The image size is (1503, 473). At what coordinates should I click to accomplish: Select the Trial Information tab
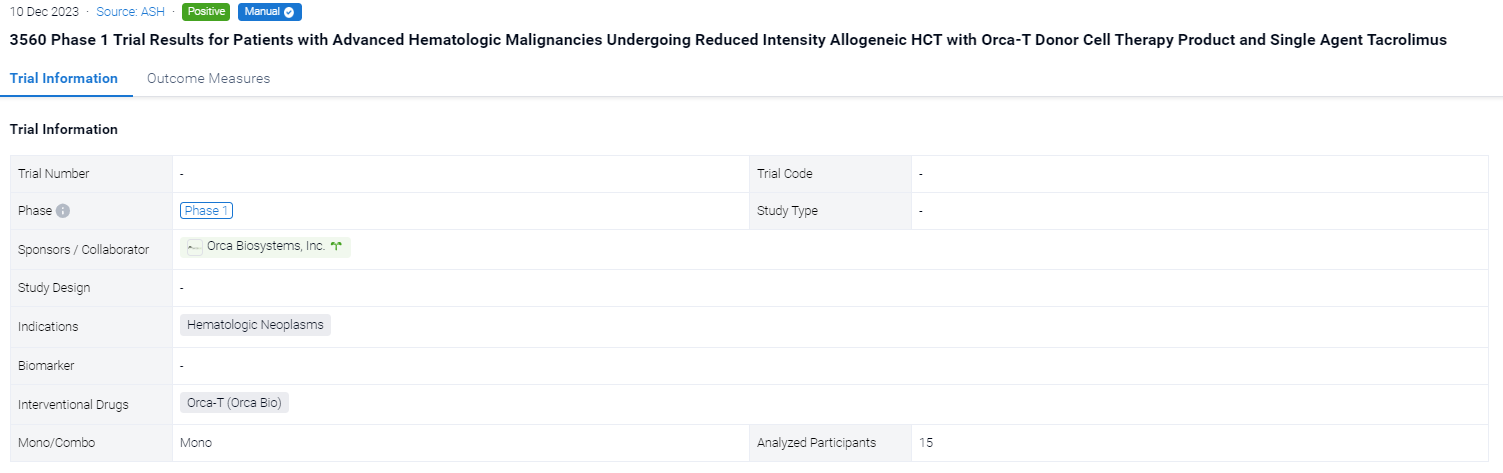click(64, 78)
